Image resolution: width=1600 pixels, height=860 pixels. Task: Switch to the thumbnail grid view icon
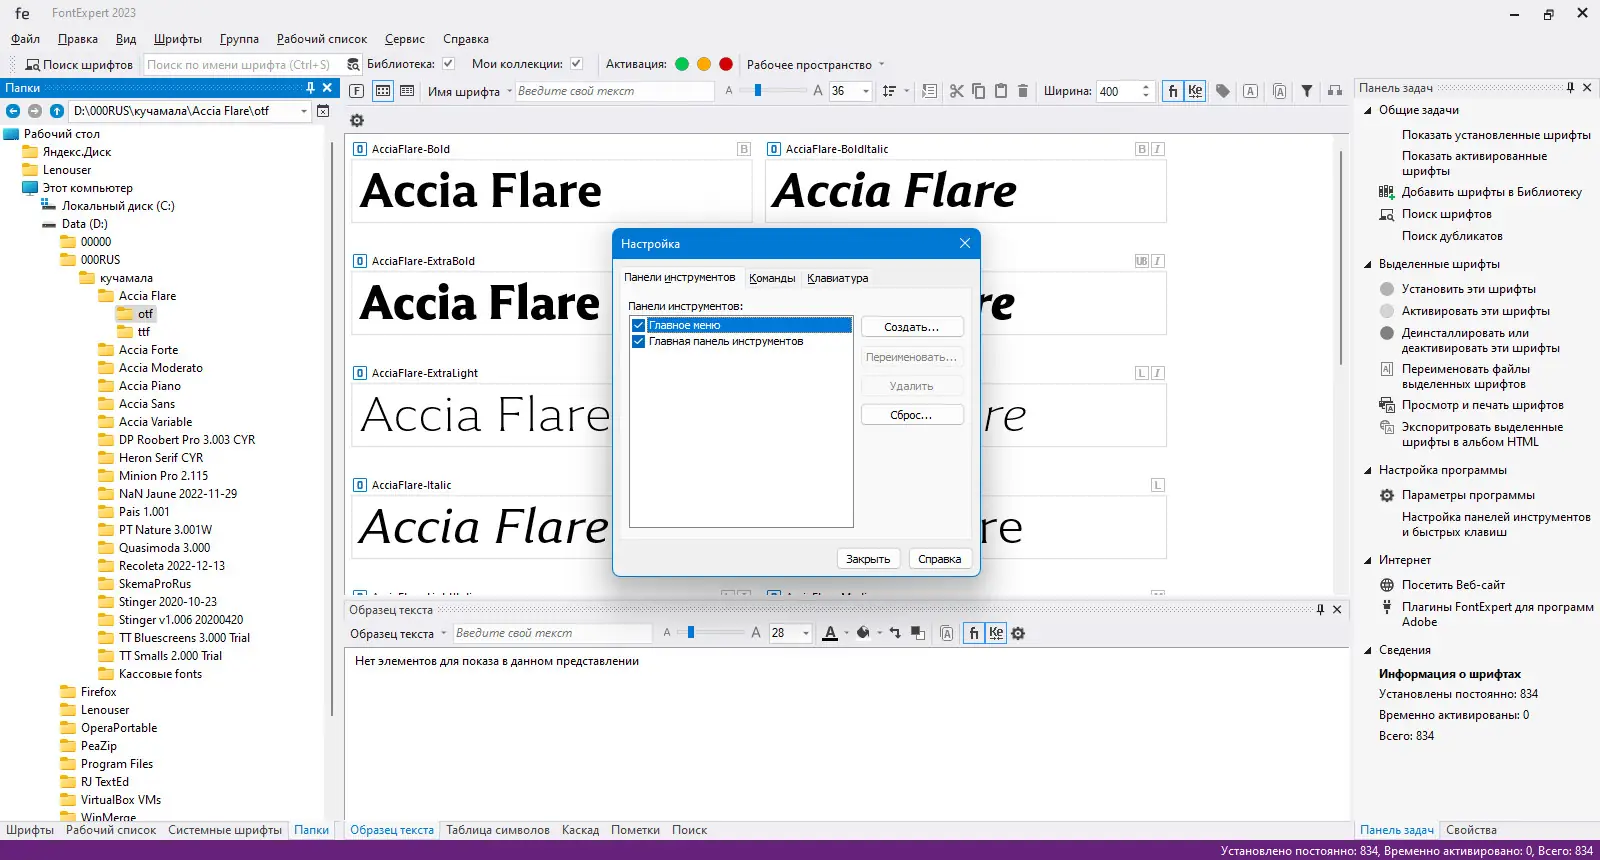tap(383, 91)
